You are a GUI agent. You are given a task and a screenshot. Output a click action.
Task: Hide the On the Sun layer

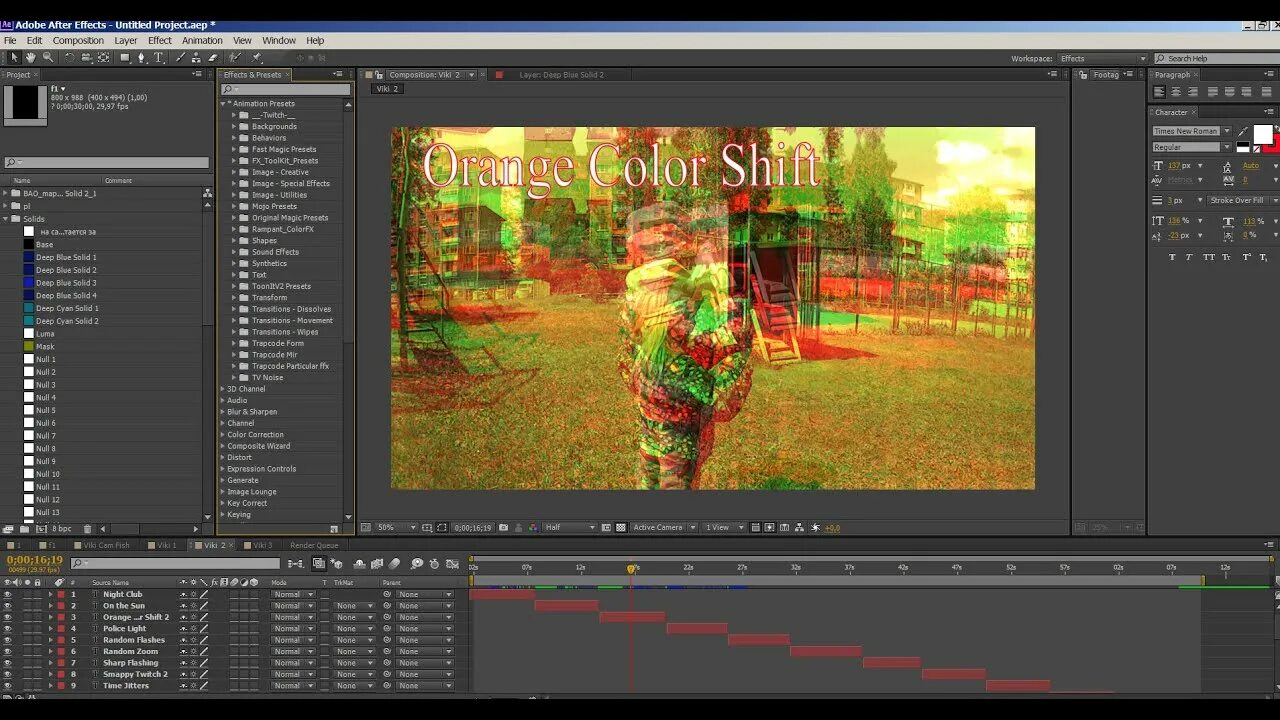click(7, 606)
